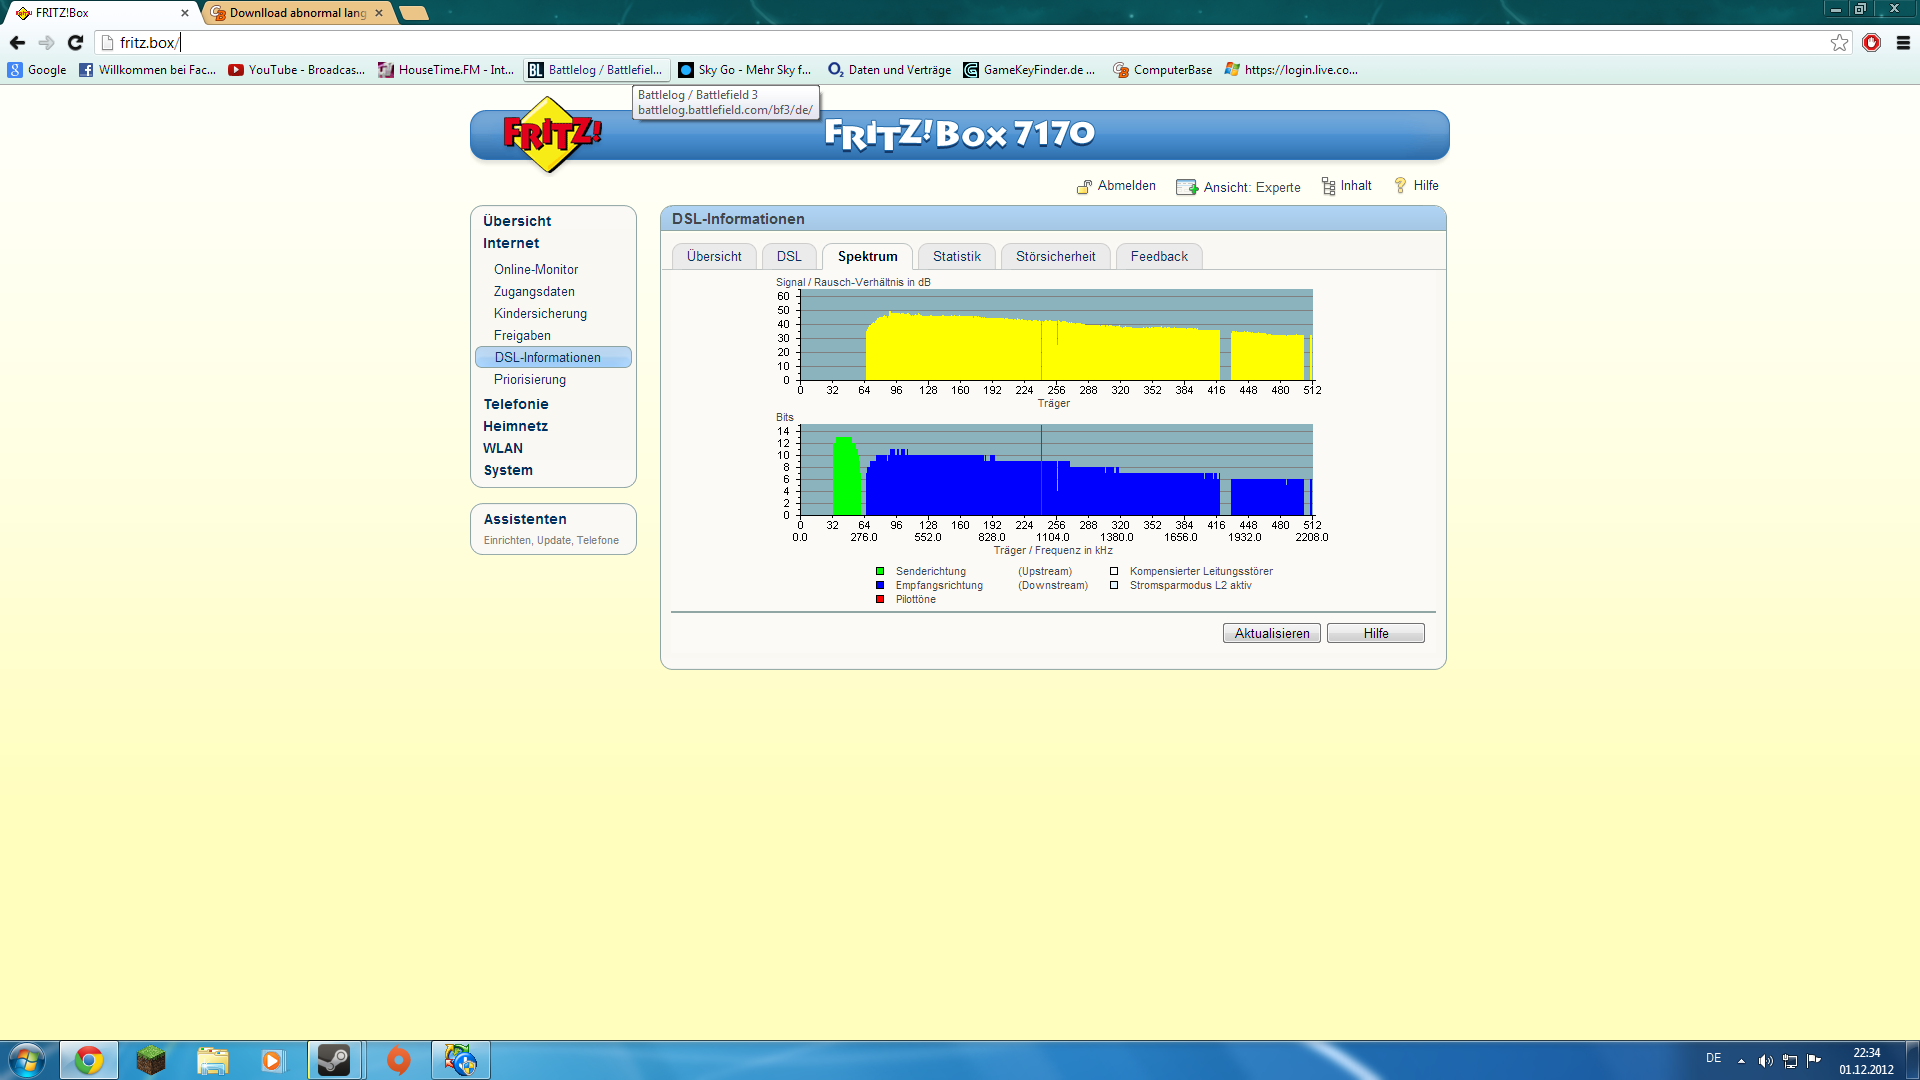Screen dimensions: 1920x1080
Task: Click the Chrome reload icon
Action: 75,42
